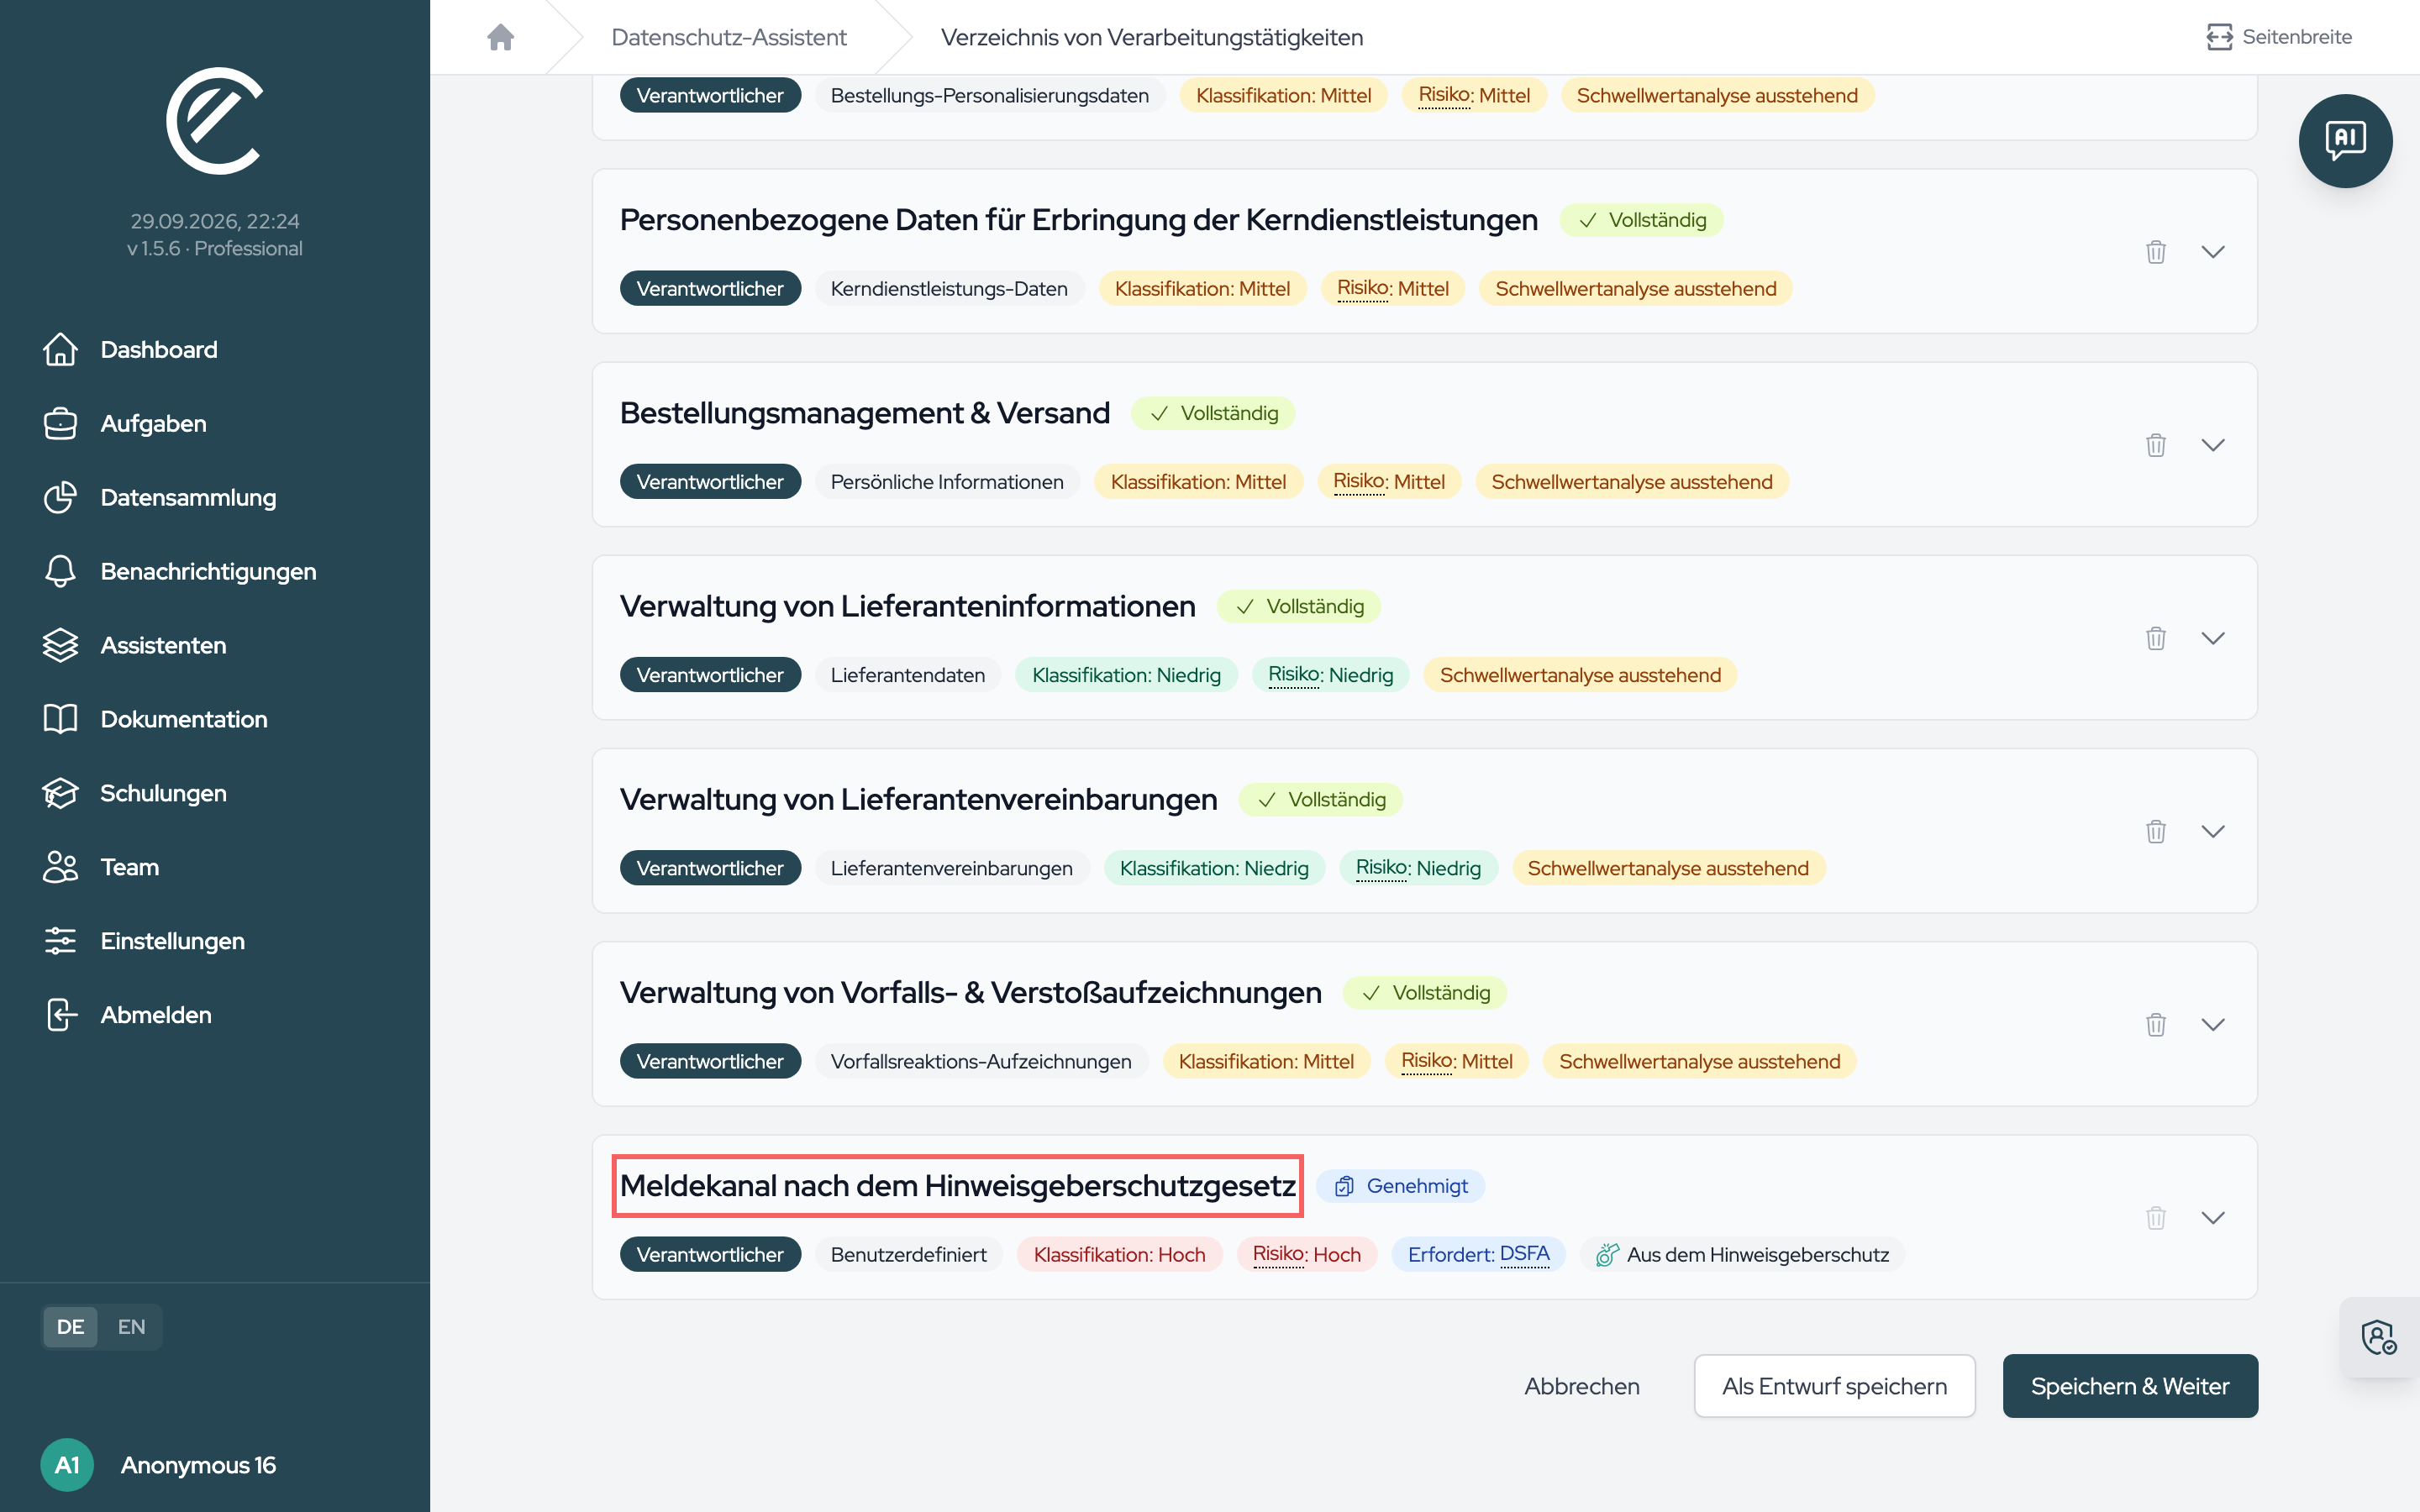Viewport: 2420px width, 1512px height.
Task: Delete Personenbezogene Daten für Erbringung entry
Action: [2155, 251]
